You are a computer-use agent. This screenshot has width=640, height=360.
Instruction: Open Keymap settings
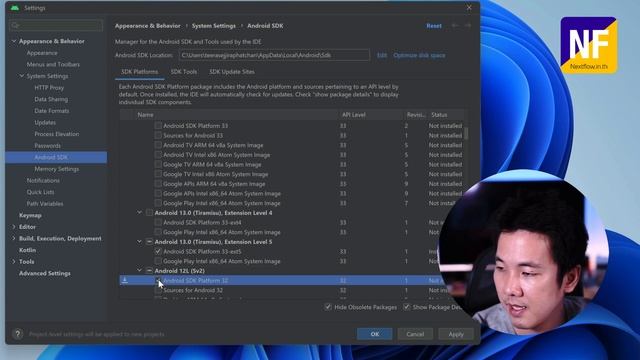coord(30,215)
